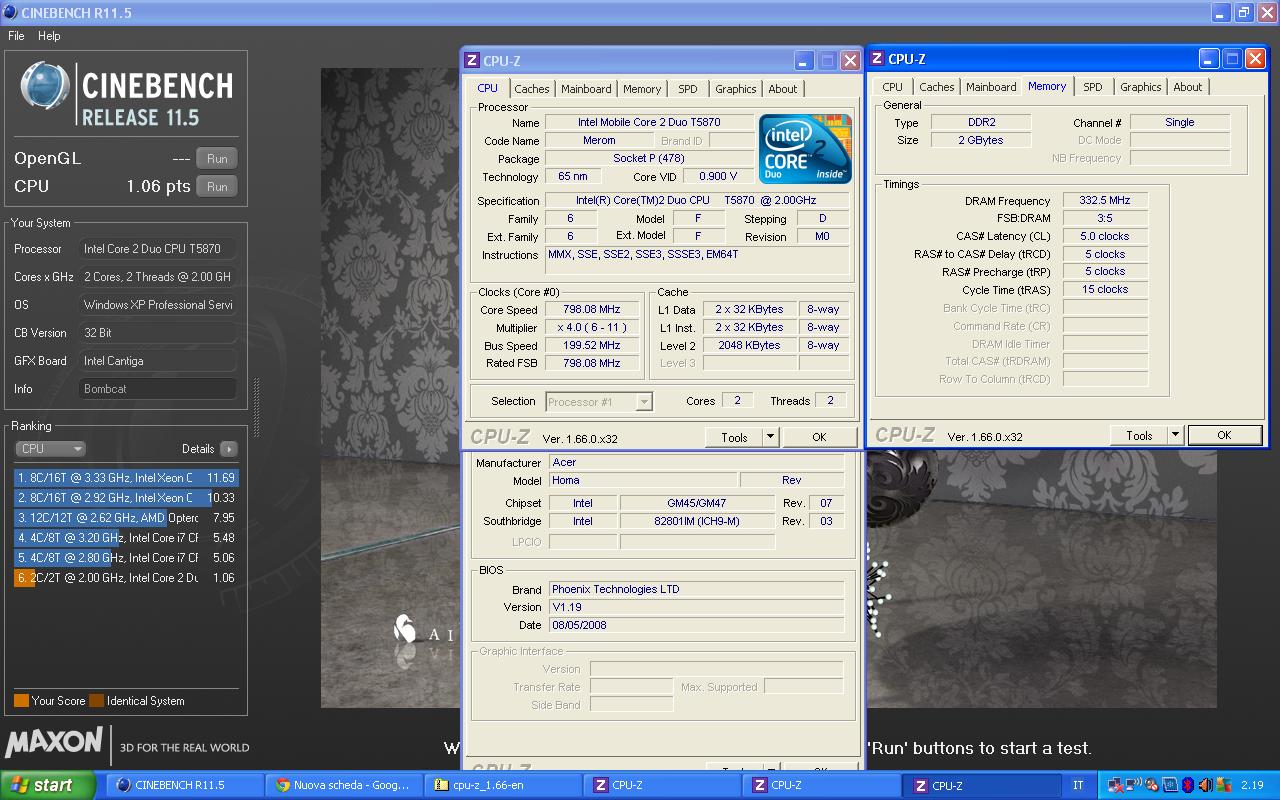Select ranking entry 8C/16T @ 2.92 GHz
This screenshot has height=800, width=1280.
click(126, 498)
